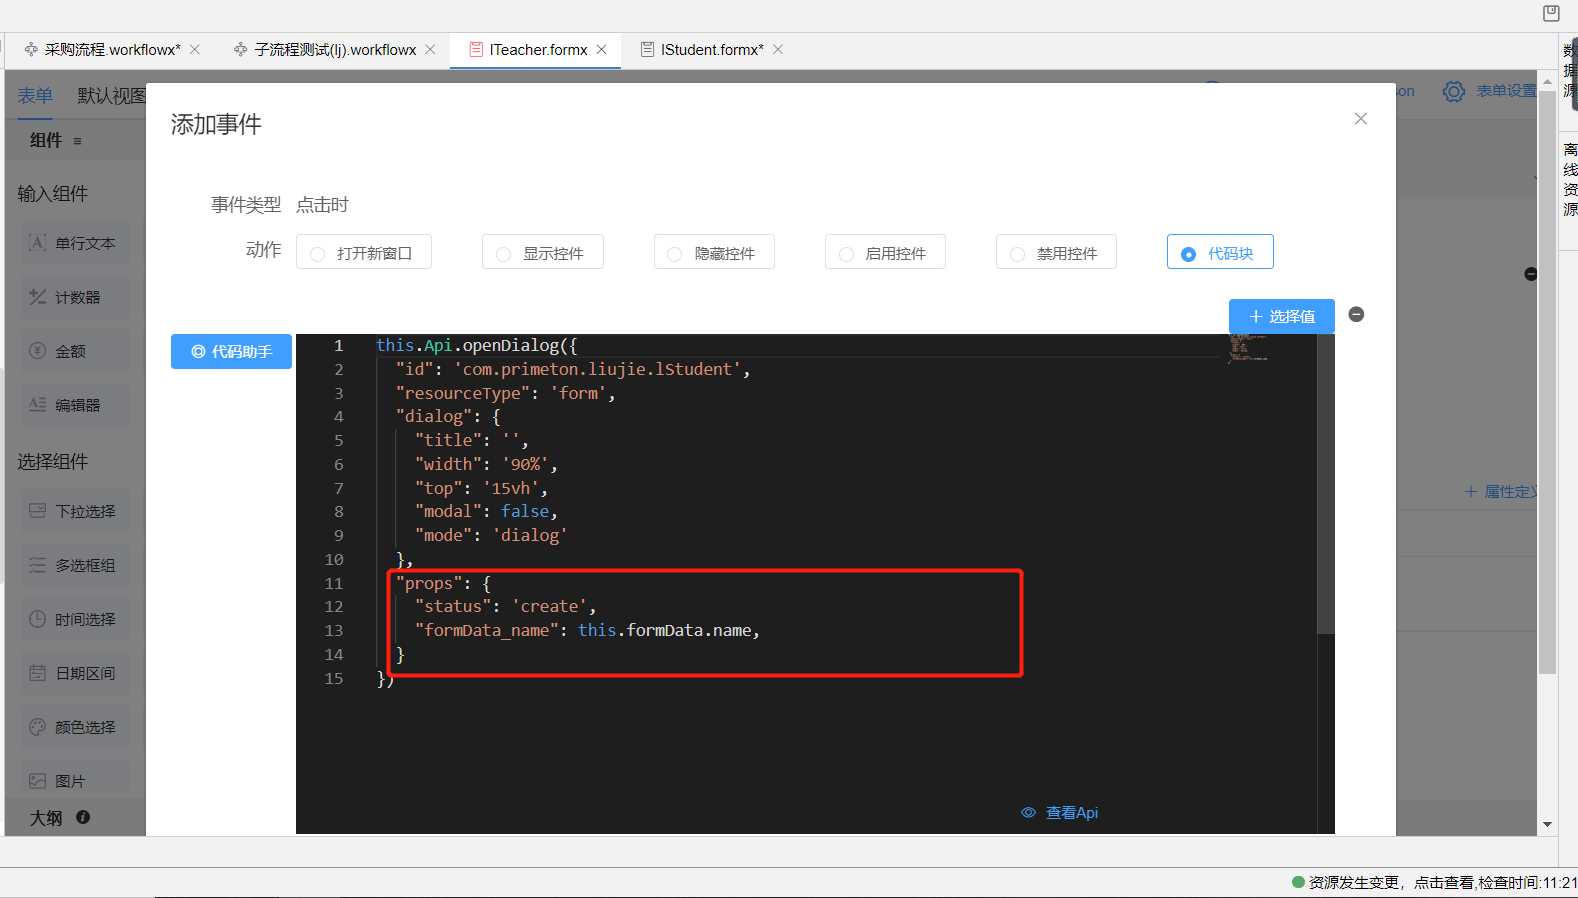Open the 采购流程.workflowx tab
Viewport: 1578px width, 898px height.
(x=111, y=50)
